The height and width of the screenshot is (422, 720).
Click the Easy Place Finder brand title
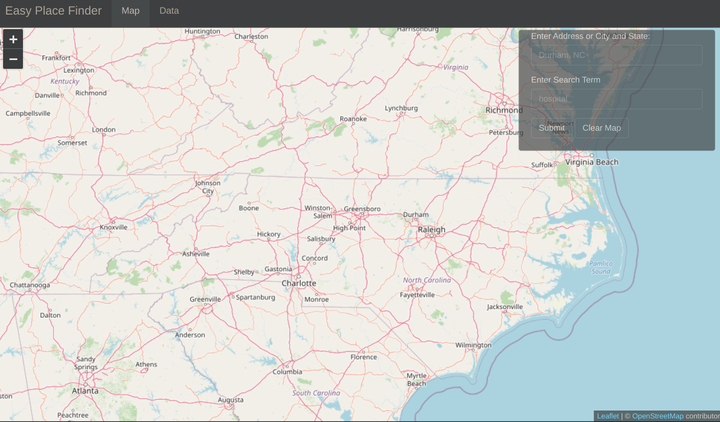[x=53, y=11]
